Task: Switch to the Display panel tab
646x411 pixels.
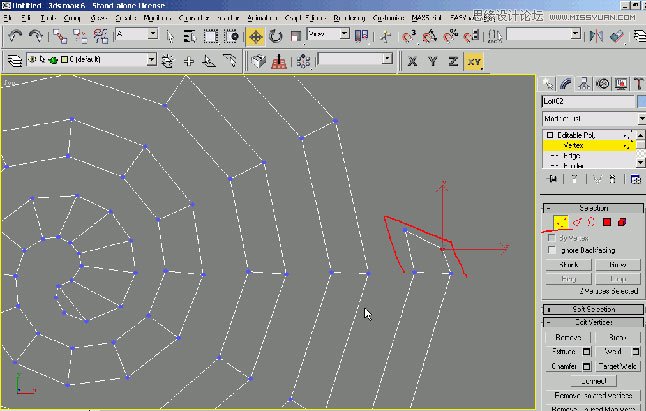Action: pyautogui.click(x=621, y=84)
